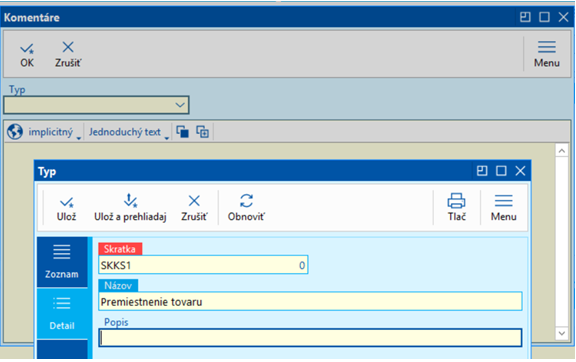Confirm with OK in Komentáre toolbar
This screenshot has width=576, height=362.
pos(27,54)
